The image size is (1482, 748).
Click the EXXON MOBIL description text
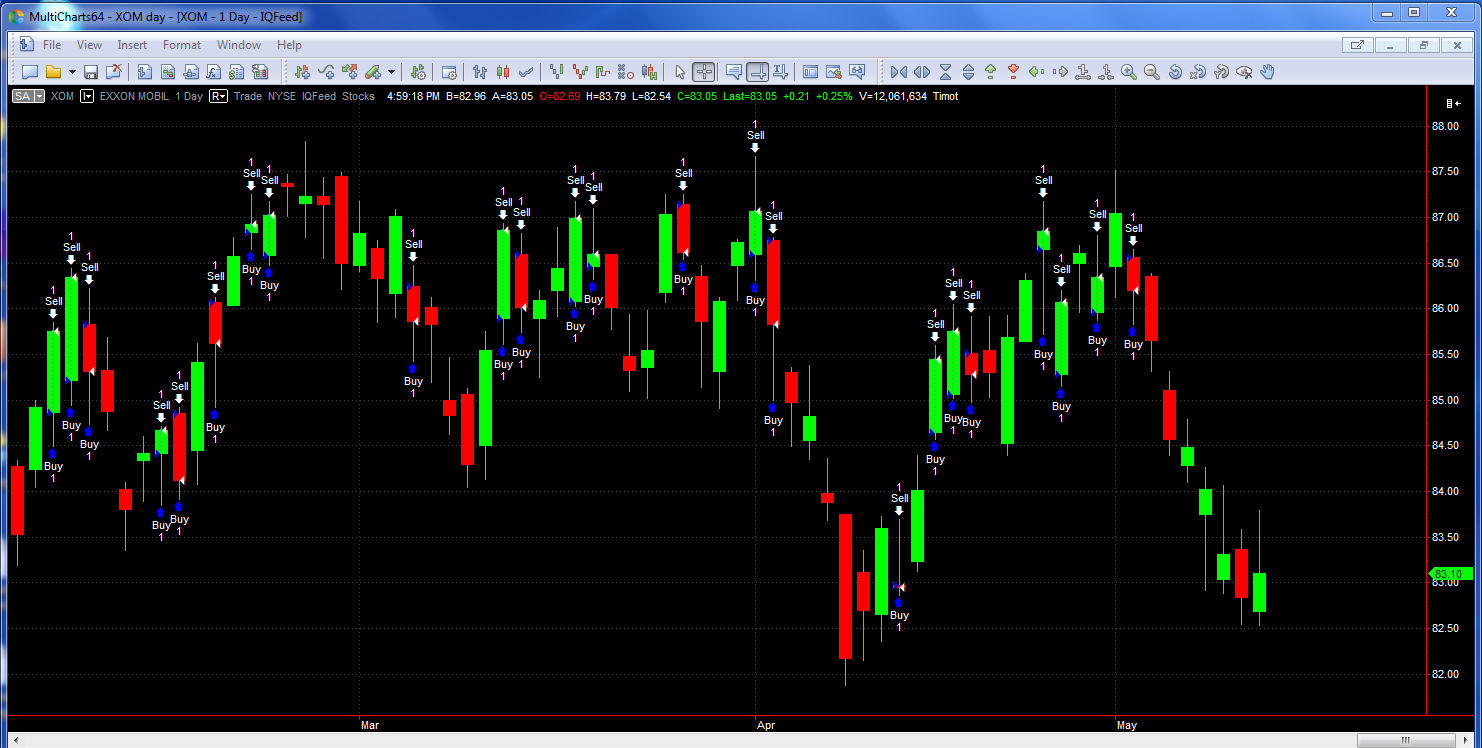pyautogui.click(x=134, y=96)
